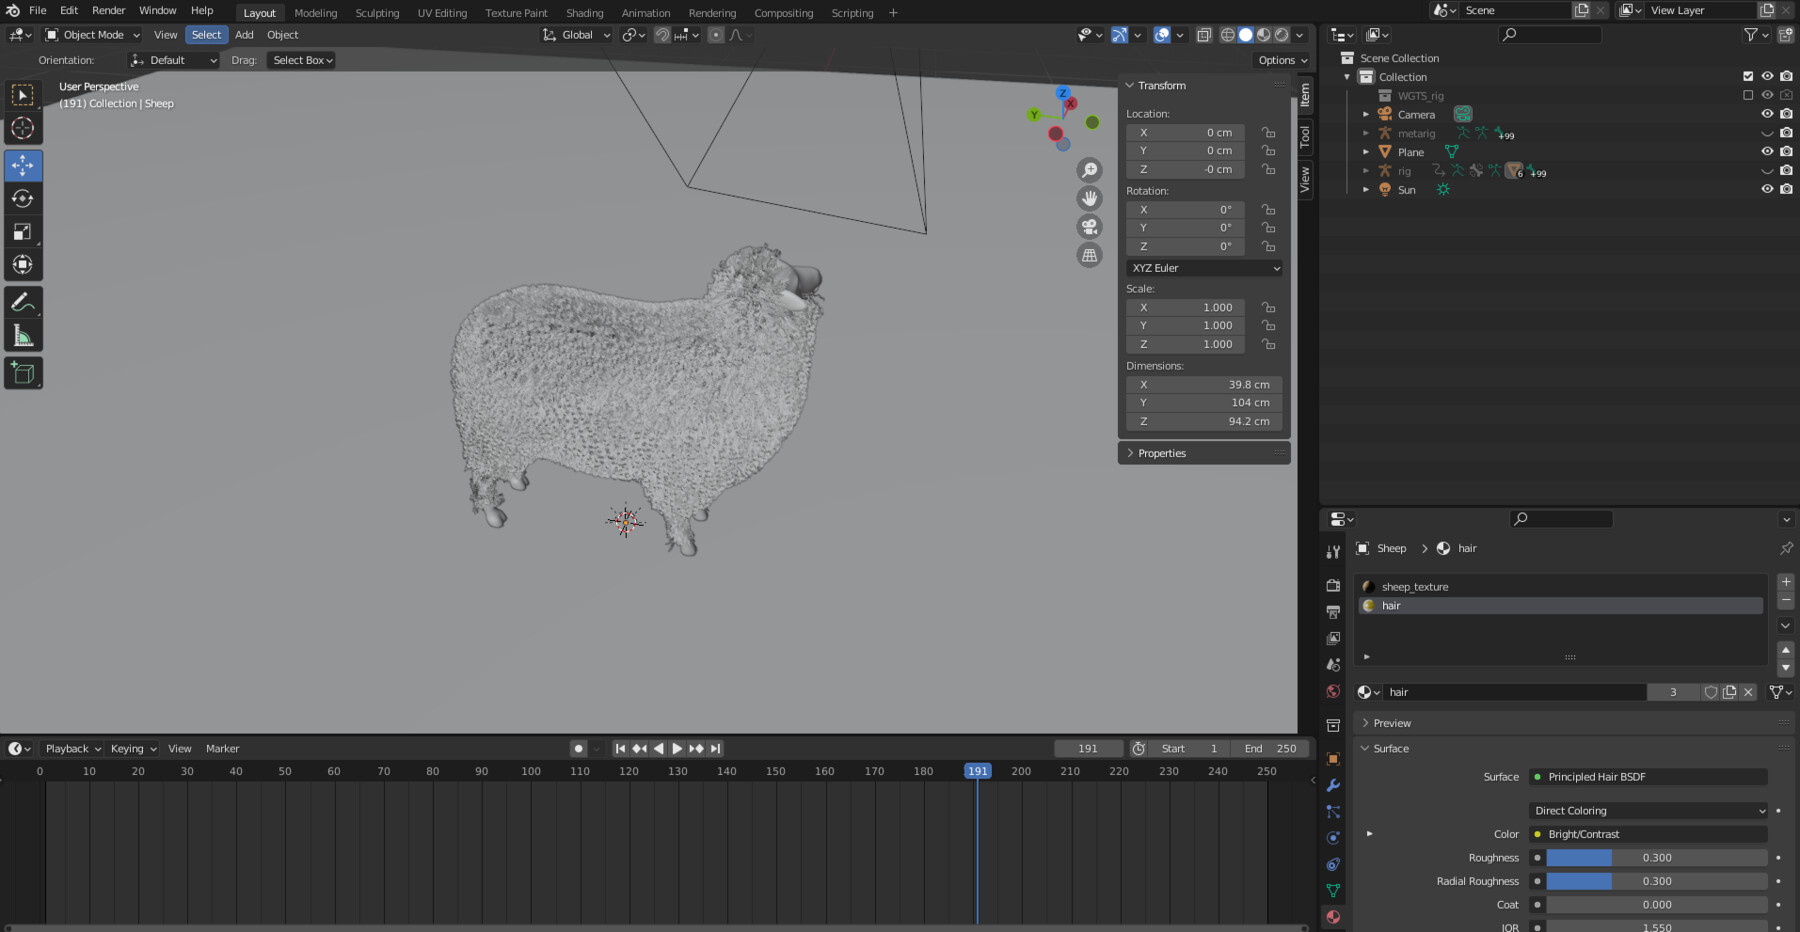
Task: Switch to the Shading workspace tab
Action: coord(585,13)
